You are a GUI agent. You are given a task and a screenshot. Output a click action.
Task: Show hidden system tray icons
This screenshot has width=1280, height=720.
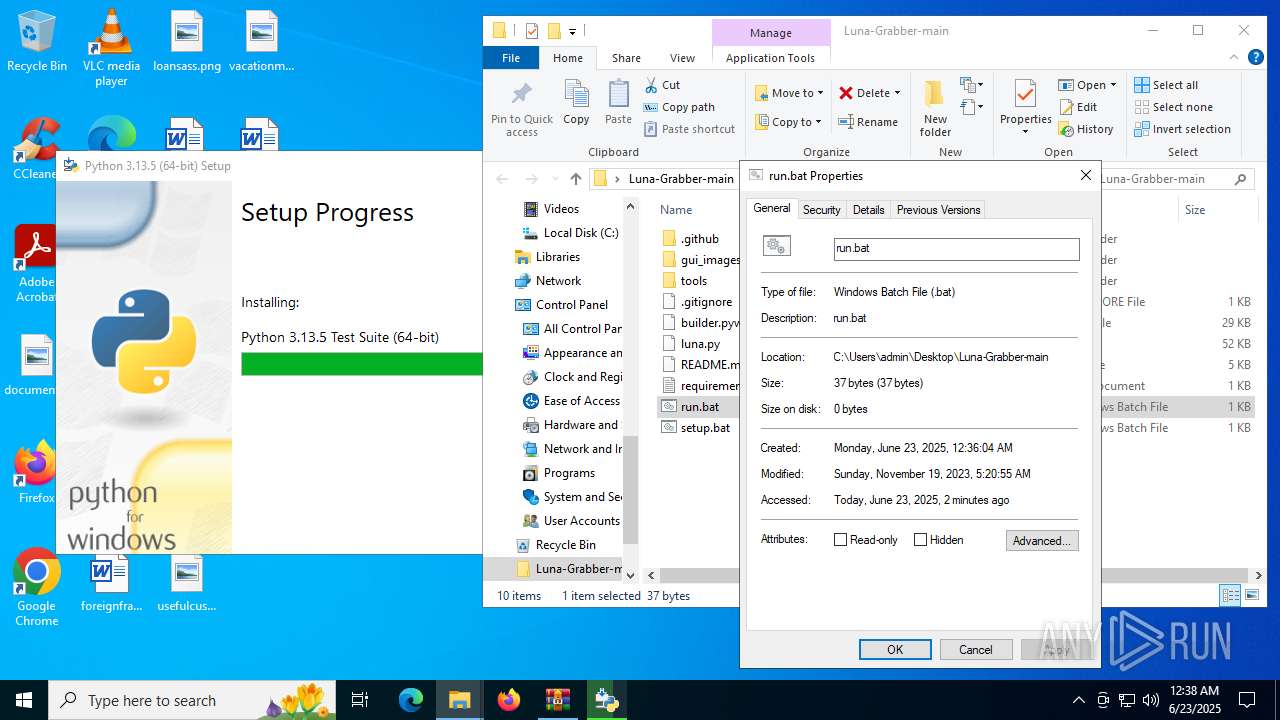[x=1078, y=700]
